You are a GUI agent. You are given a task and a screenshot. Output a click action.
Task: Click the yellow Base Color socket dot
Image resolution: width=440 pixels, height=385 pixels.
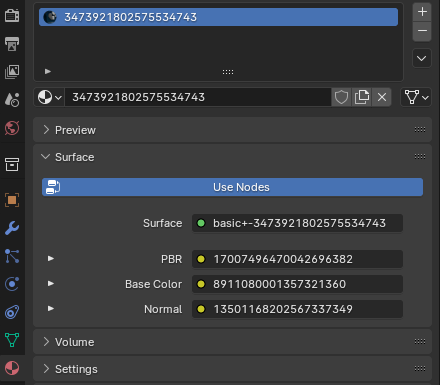click(x=201, y=284)
